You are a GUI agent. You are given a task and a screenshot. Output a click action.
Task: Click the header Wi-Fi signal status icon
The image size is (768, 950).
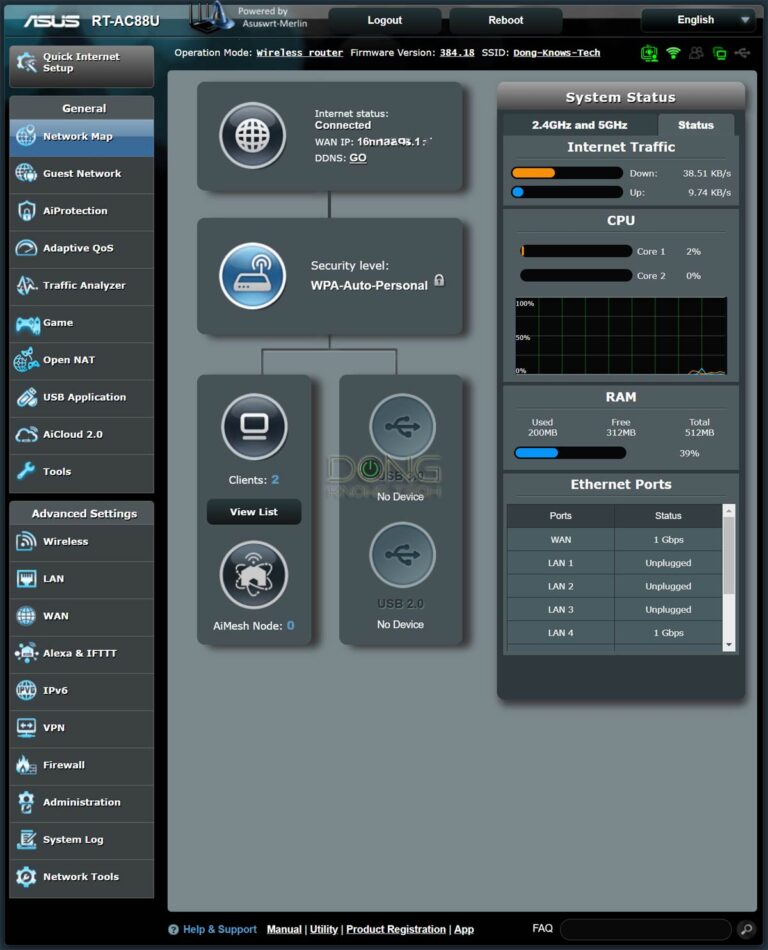click(x=673, y=53)
